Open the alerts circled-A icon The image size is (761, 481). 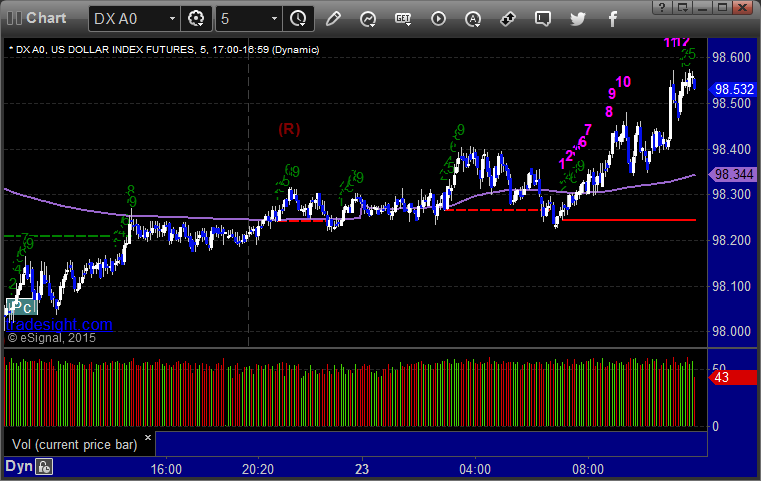(x=473, y=19)
